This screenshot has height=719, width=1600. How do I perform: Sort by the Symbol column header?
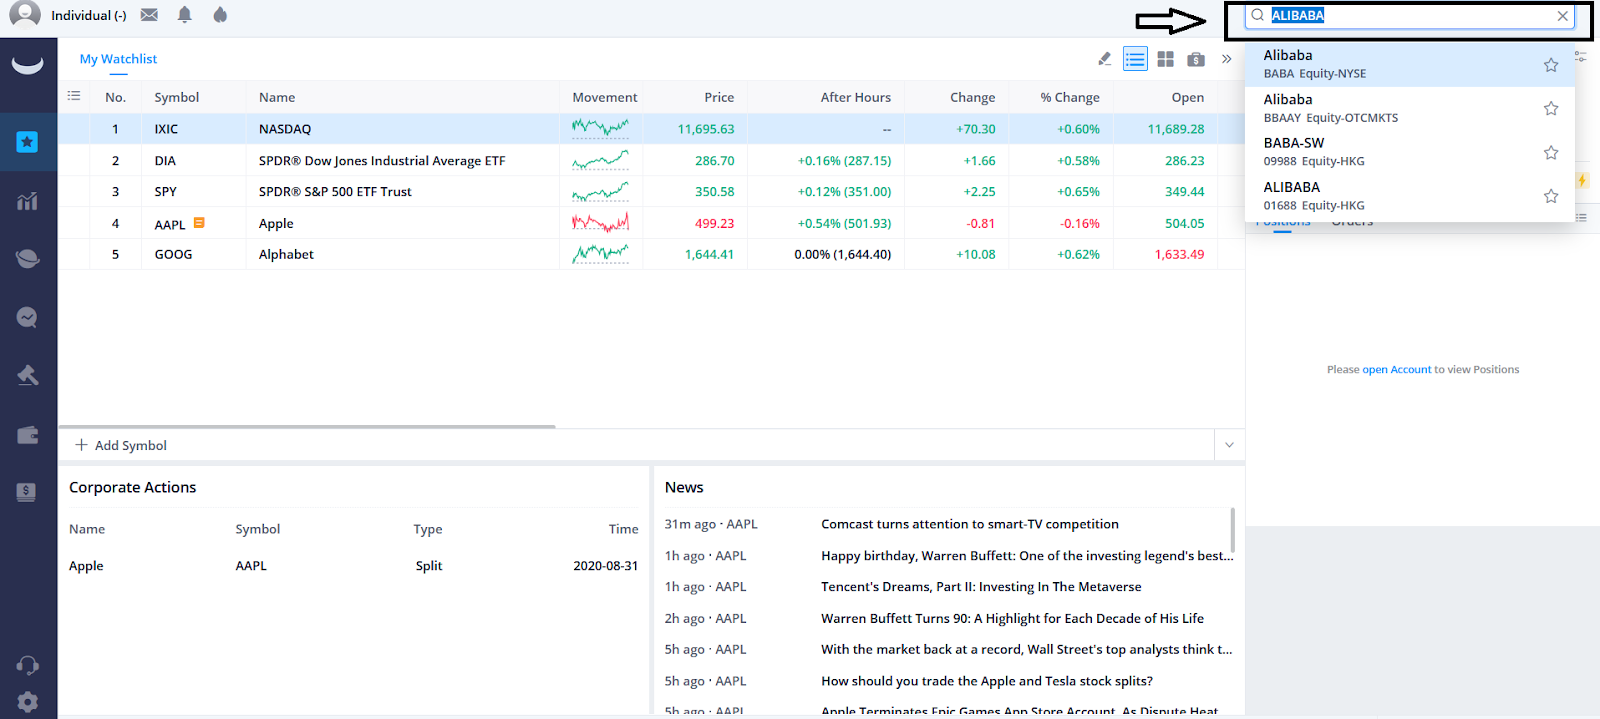[x=177, y=97]
